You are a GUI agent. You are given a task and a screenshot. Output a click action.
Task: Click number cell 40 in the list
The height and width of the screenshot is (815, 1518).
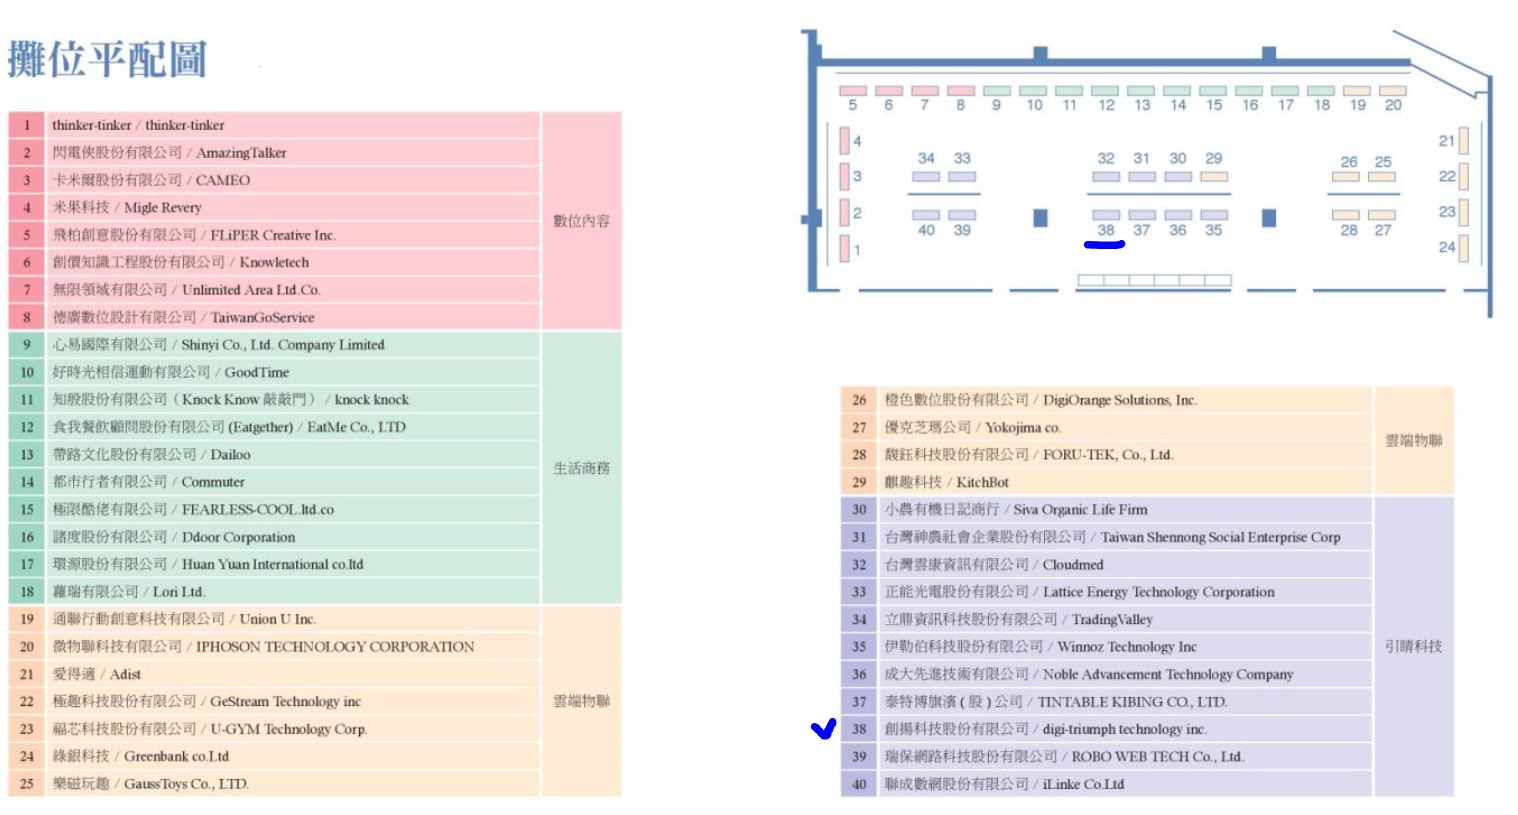[x=859, y=784]
